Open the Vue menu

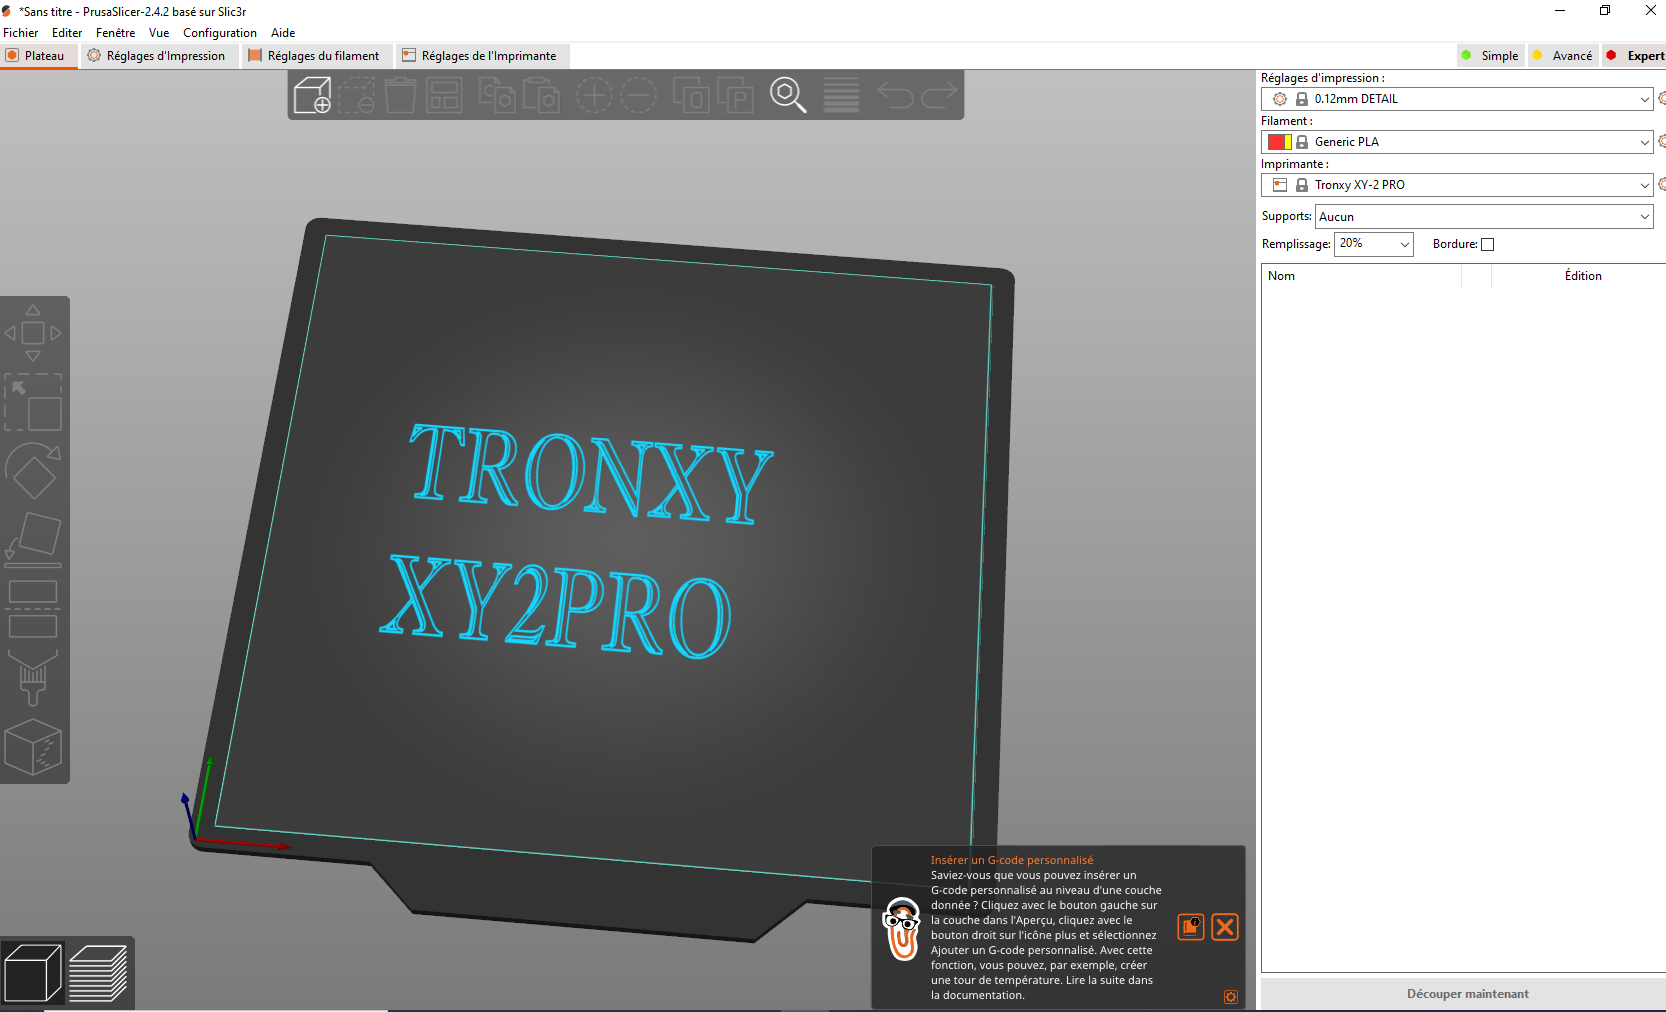[159, 33]
